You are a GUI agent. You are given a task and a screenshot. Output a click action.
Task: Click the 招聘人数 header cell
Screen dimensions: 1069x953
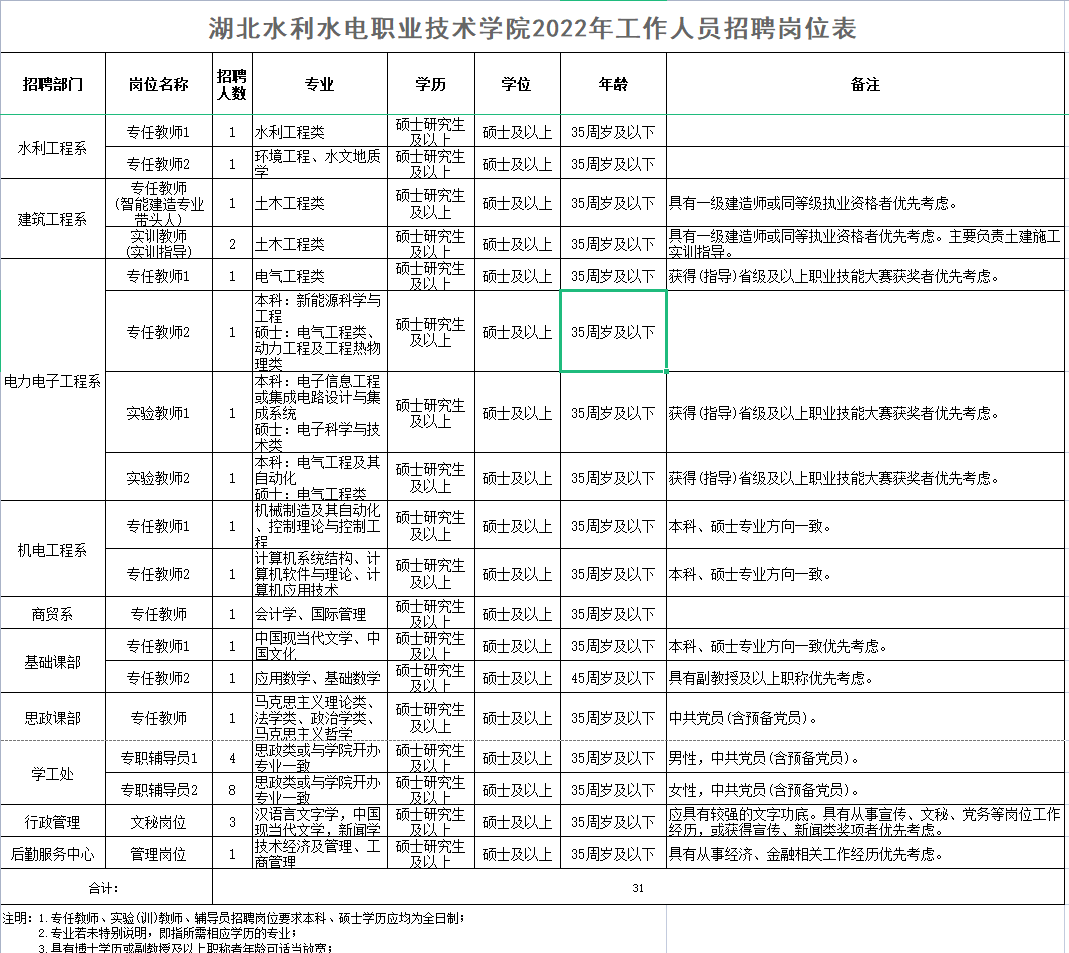[232, 85]
